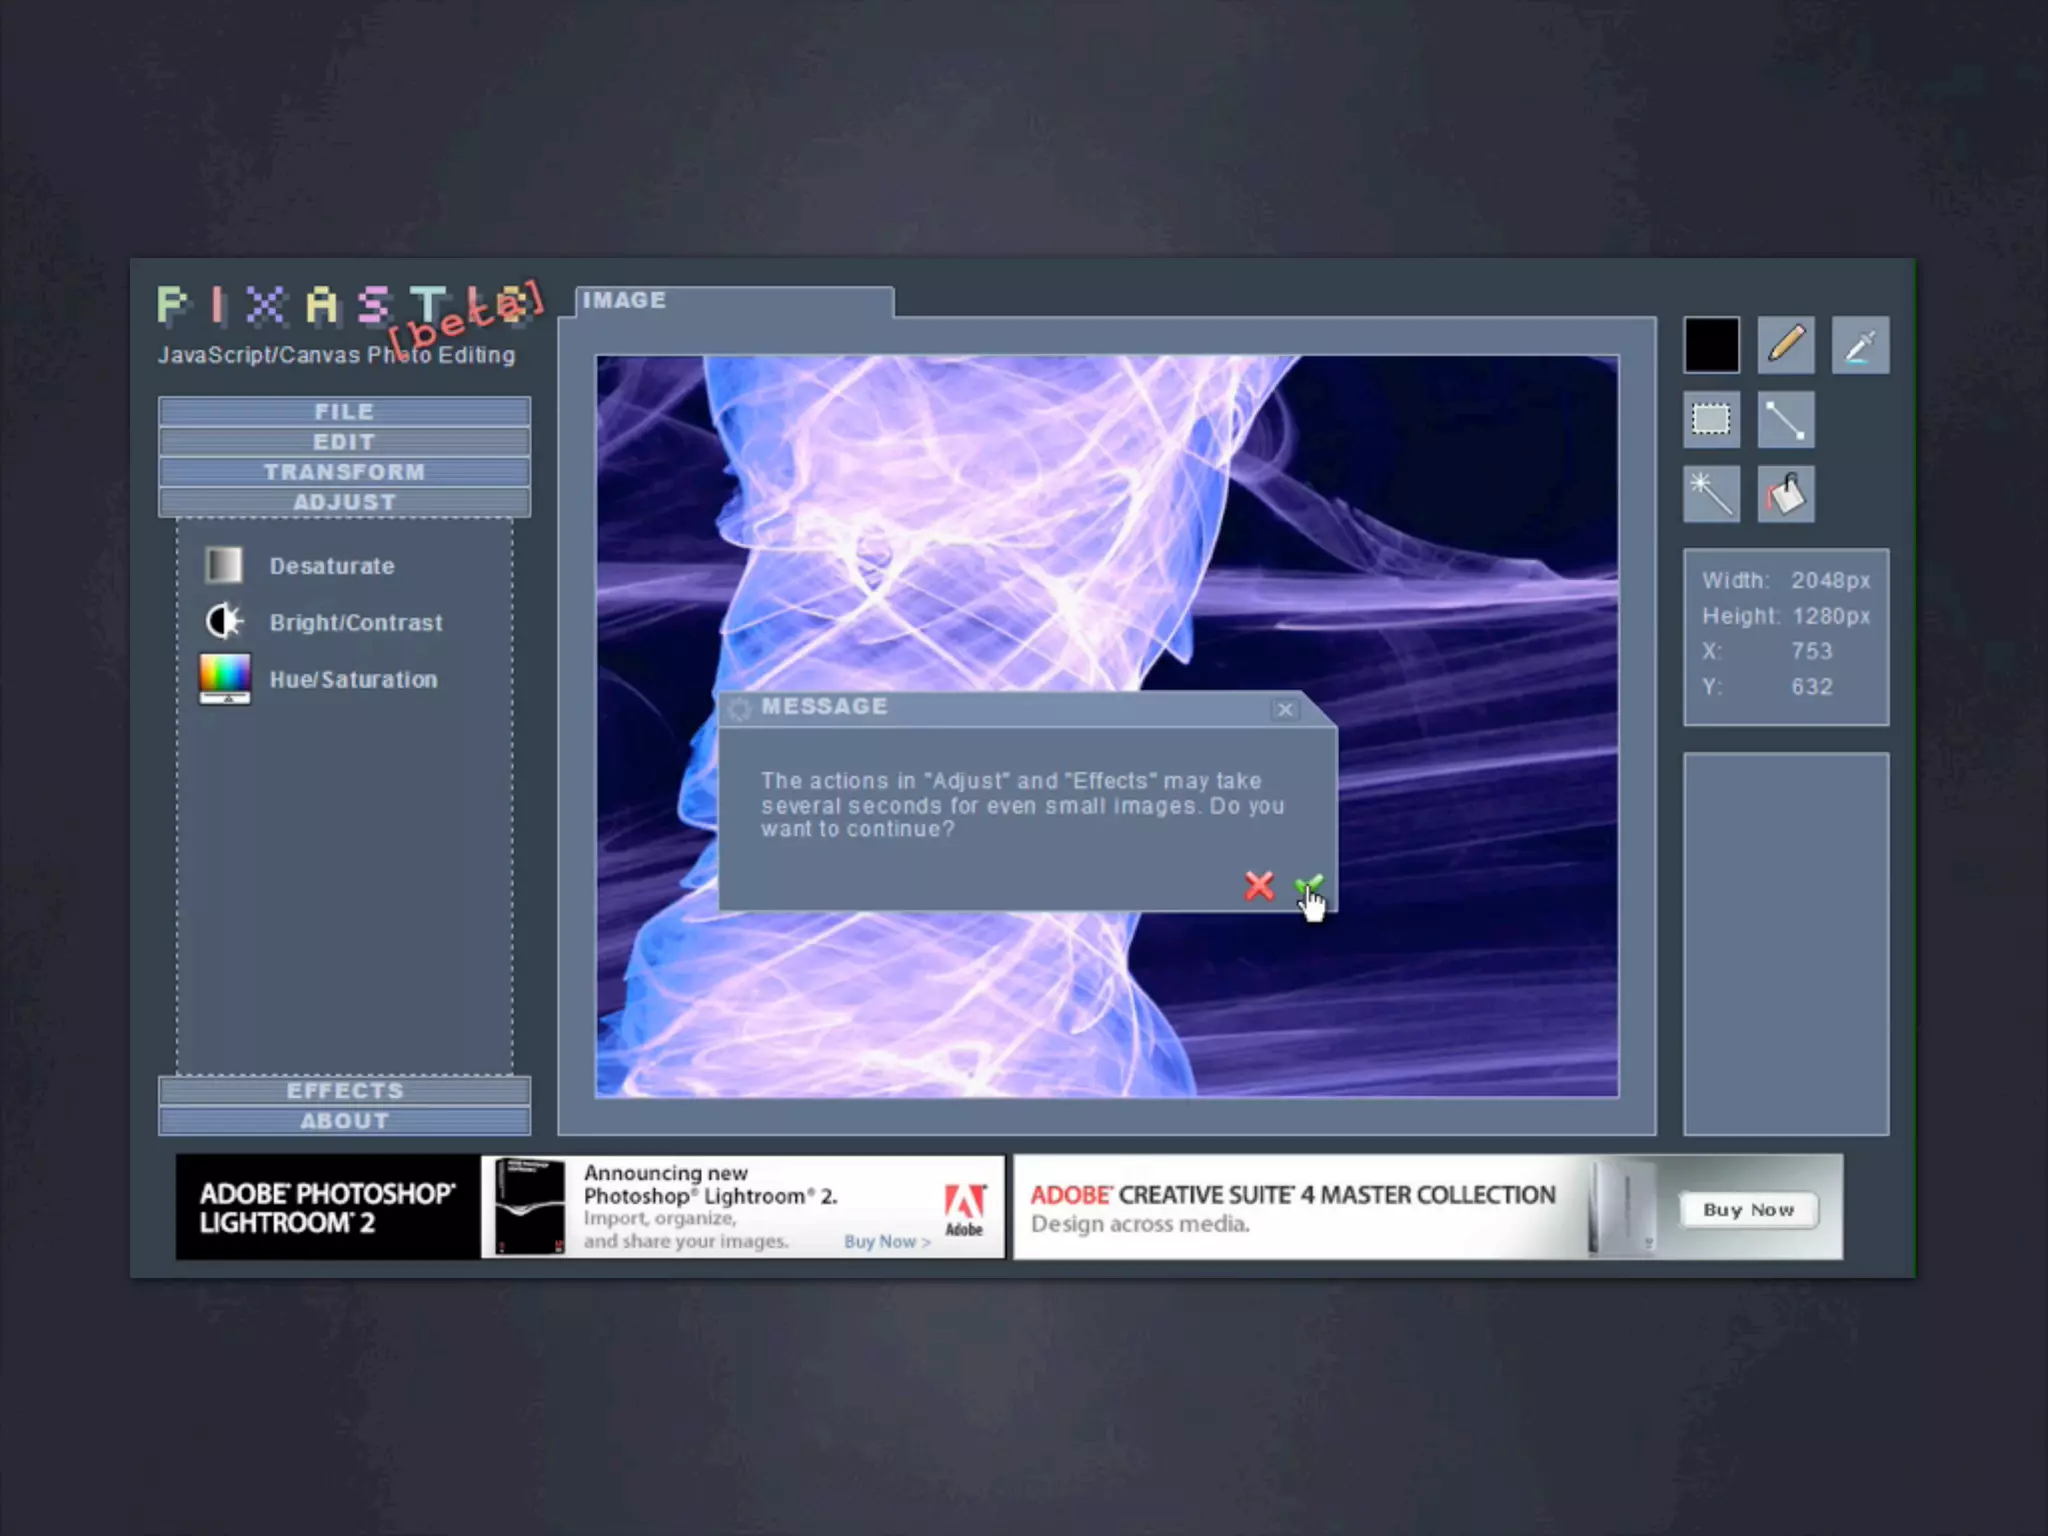Image resolution: width=2048 pixels, height=1536 pixels.
Task: Select the paint bucket fill tool
Action: pos(1786,494)
